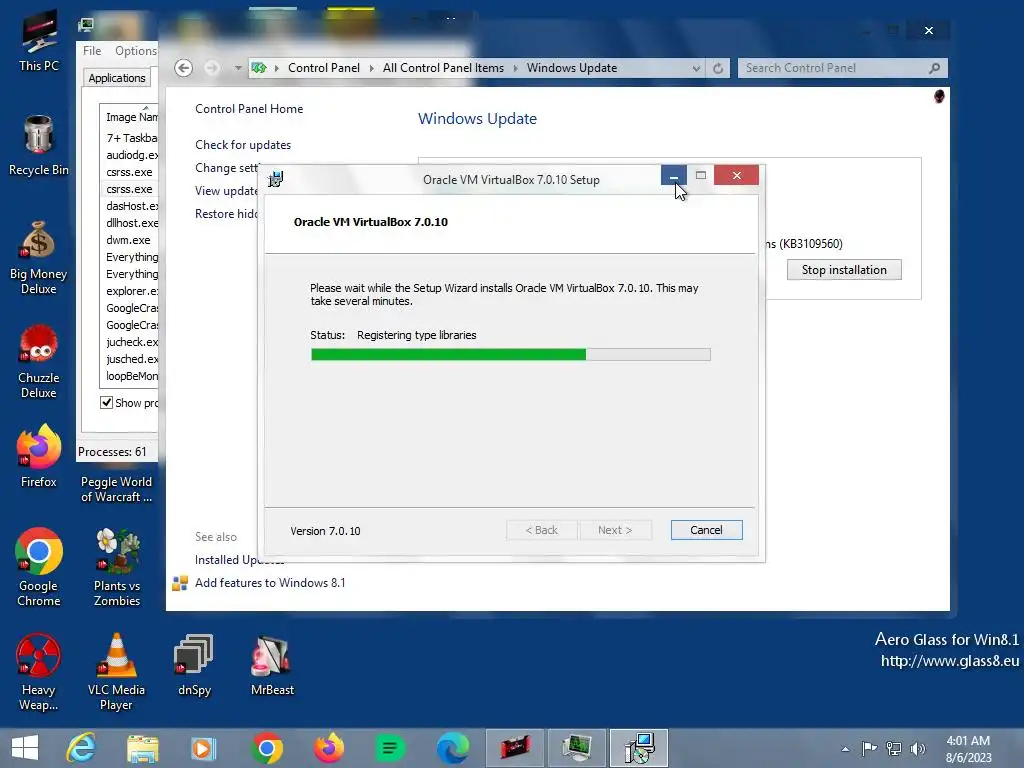The height and width of the screenshot is (768, 1024).
Task: Open Chrome from the taskbar
Action: click(266, 748)
